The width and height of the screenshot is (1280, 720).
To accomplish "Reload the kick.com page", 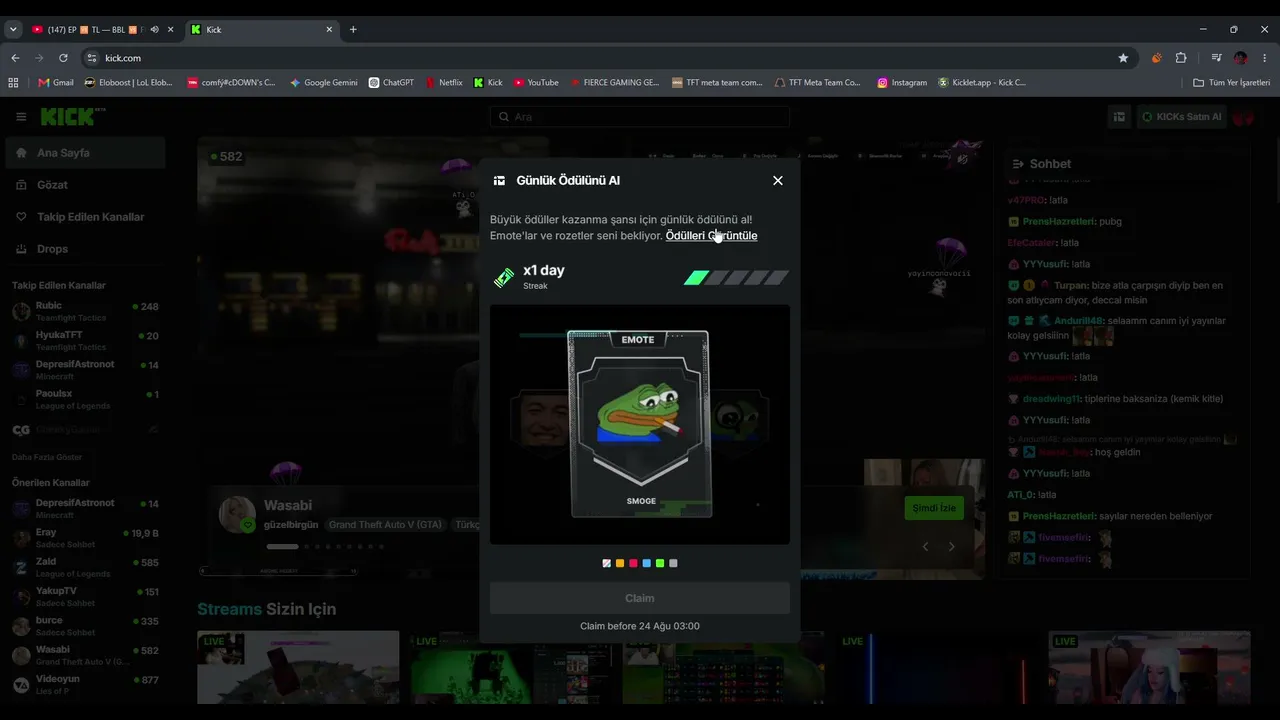I will point(63,58).
